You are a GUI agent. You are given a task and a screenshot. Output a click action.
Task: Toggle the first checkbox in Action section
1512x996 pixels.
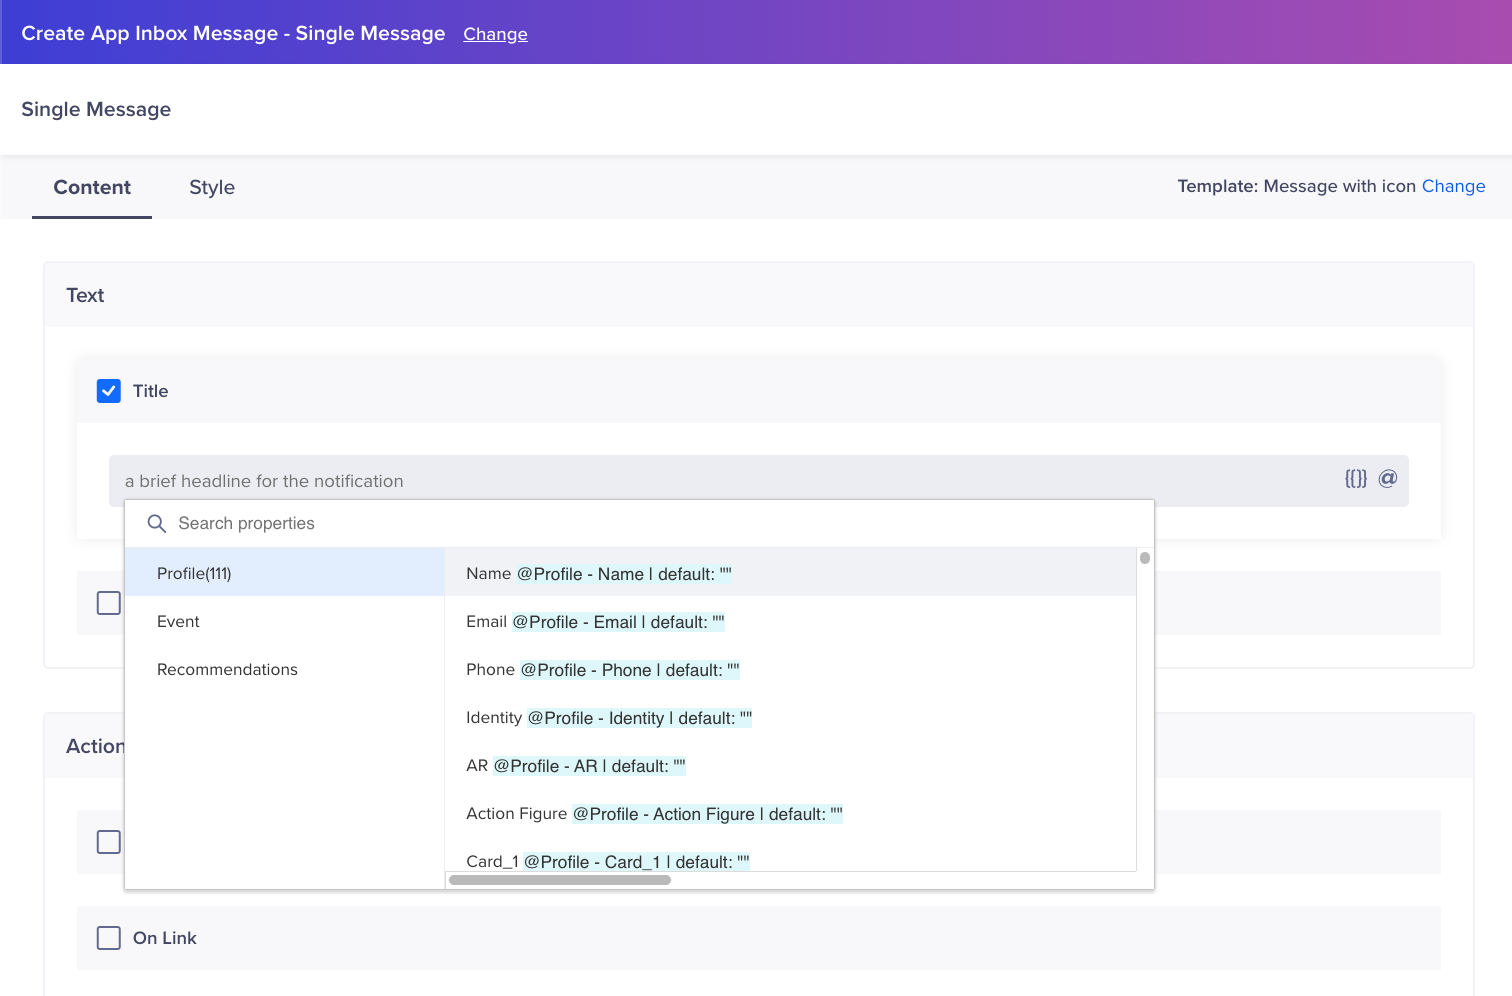click(109, 842)
